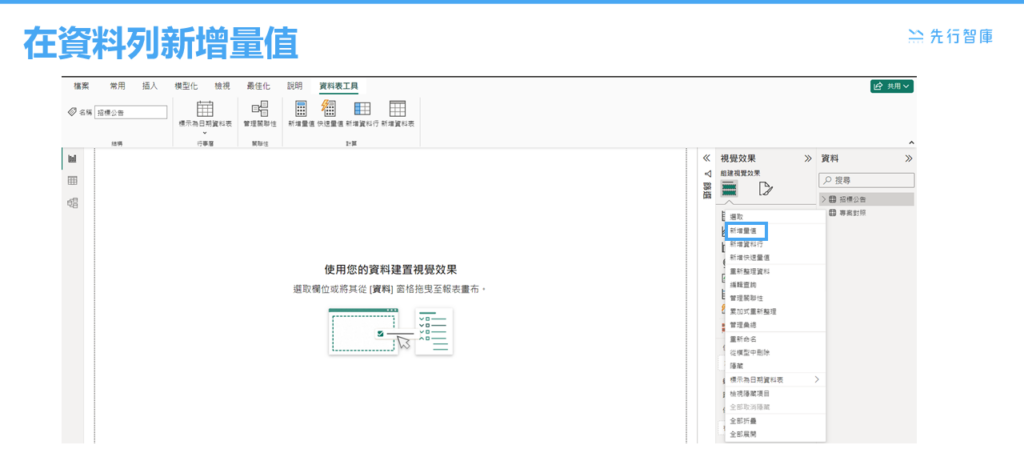Choose 新增快速量值 in the context menu

coord(775,257)
